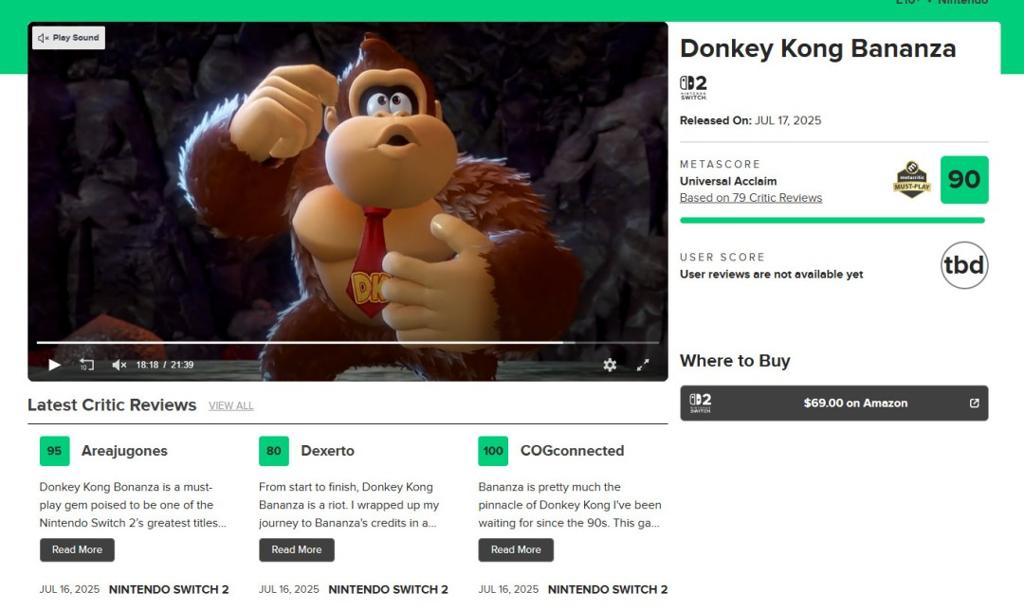1024x610 pixels.
Task: Read more of the Areajugones review
Action: coord(77,550)
